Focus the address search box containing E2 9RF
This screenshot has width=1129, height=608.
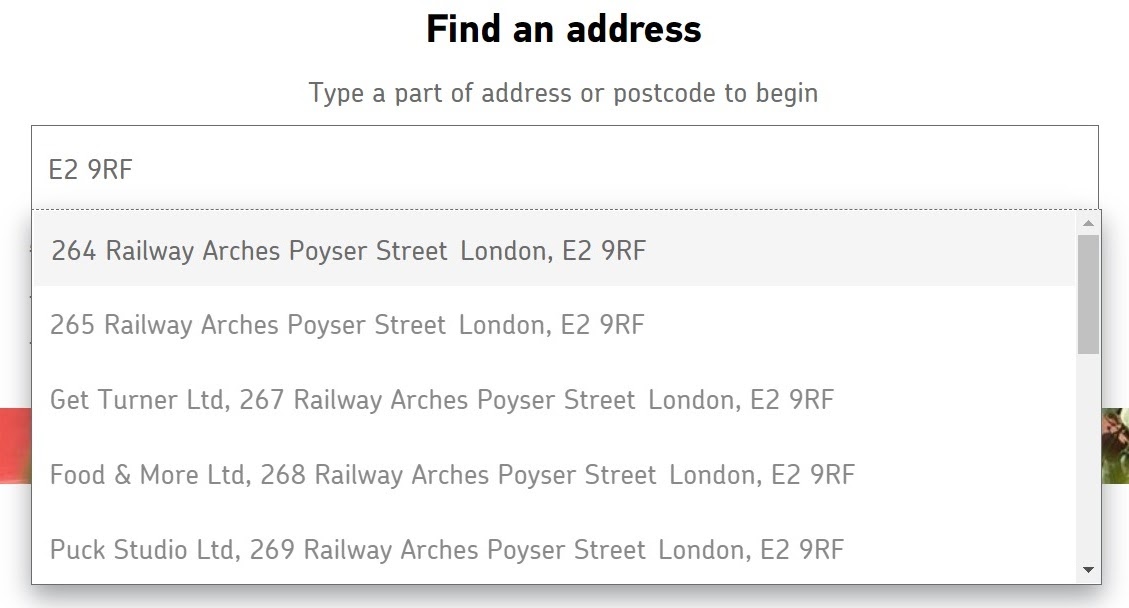[x=564, y=169]
